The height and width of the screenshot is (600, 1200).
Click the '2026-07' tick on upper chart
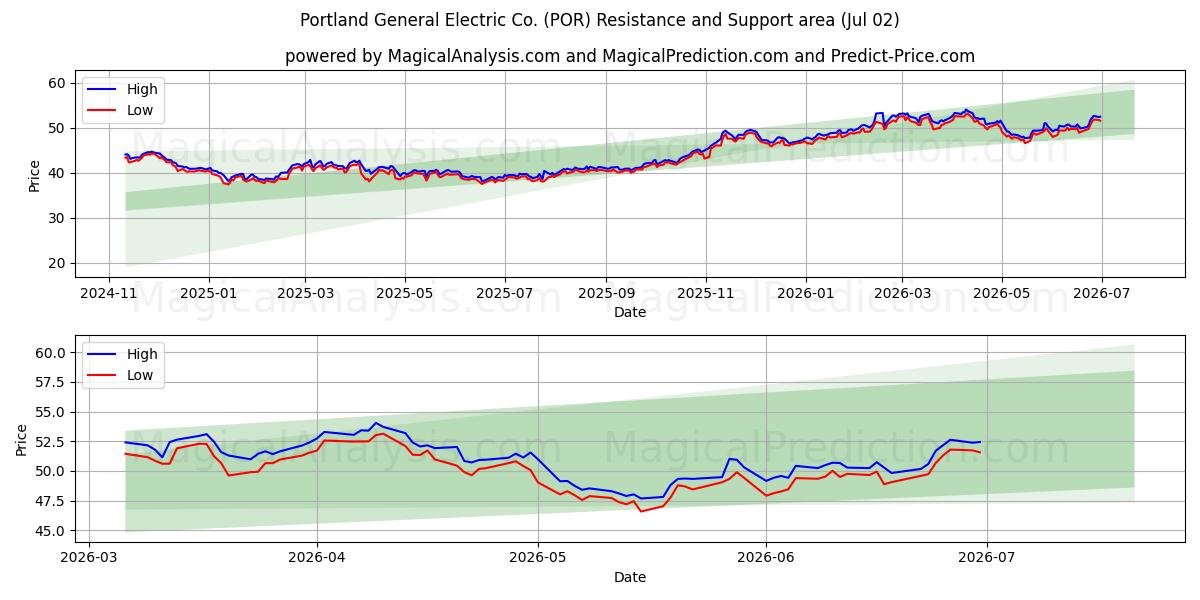pyautogui.click(x=1101, y=293)
